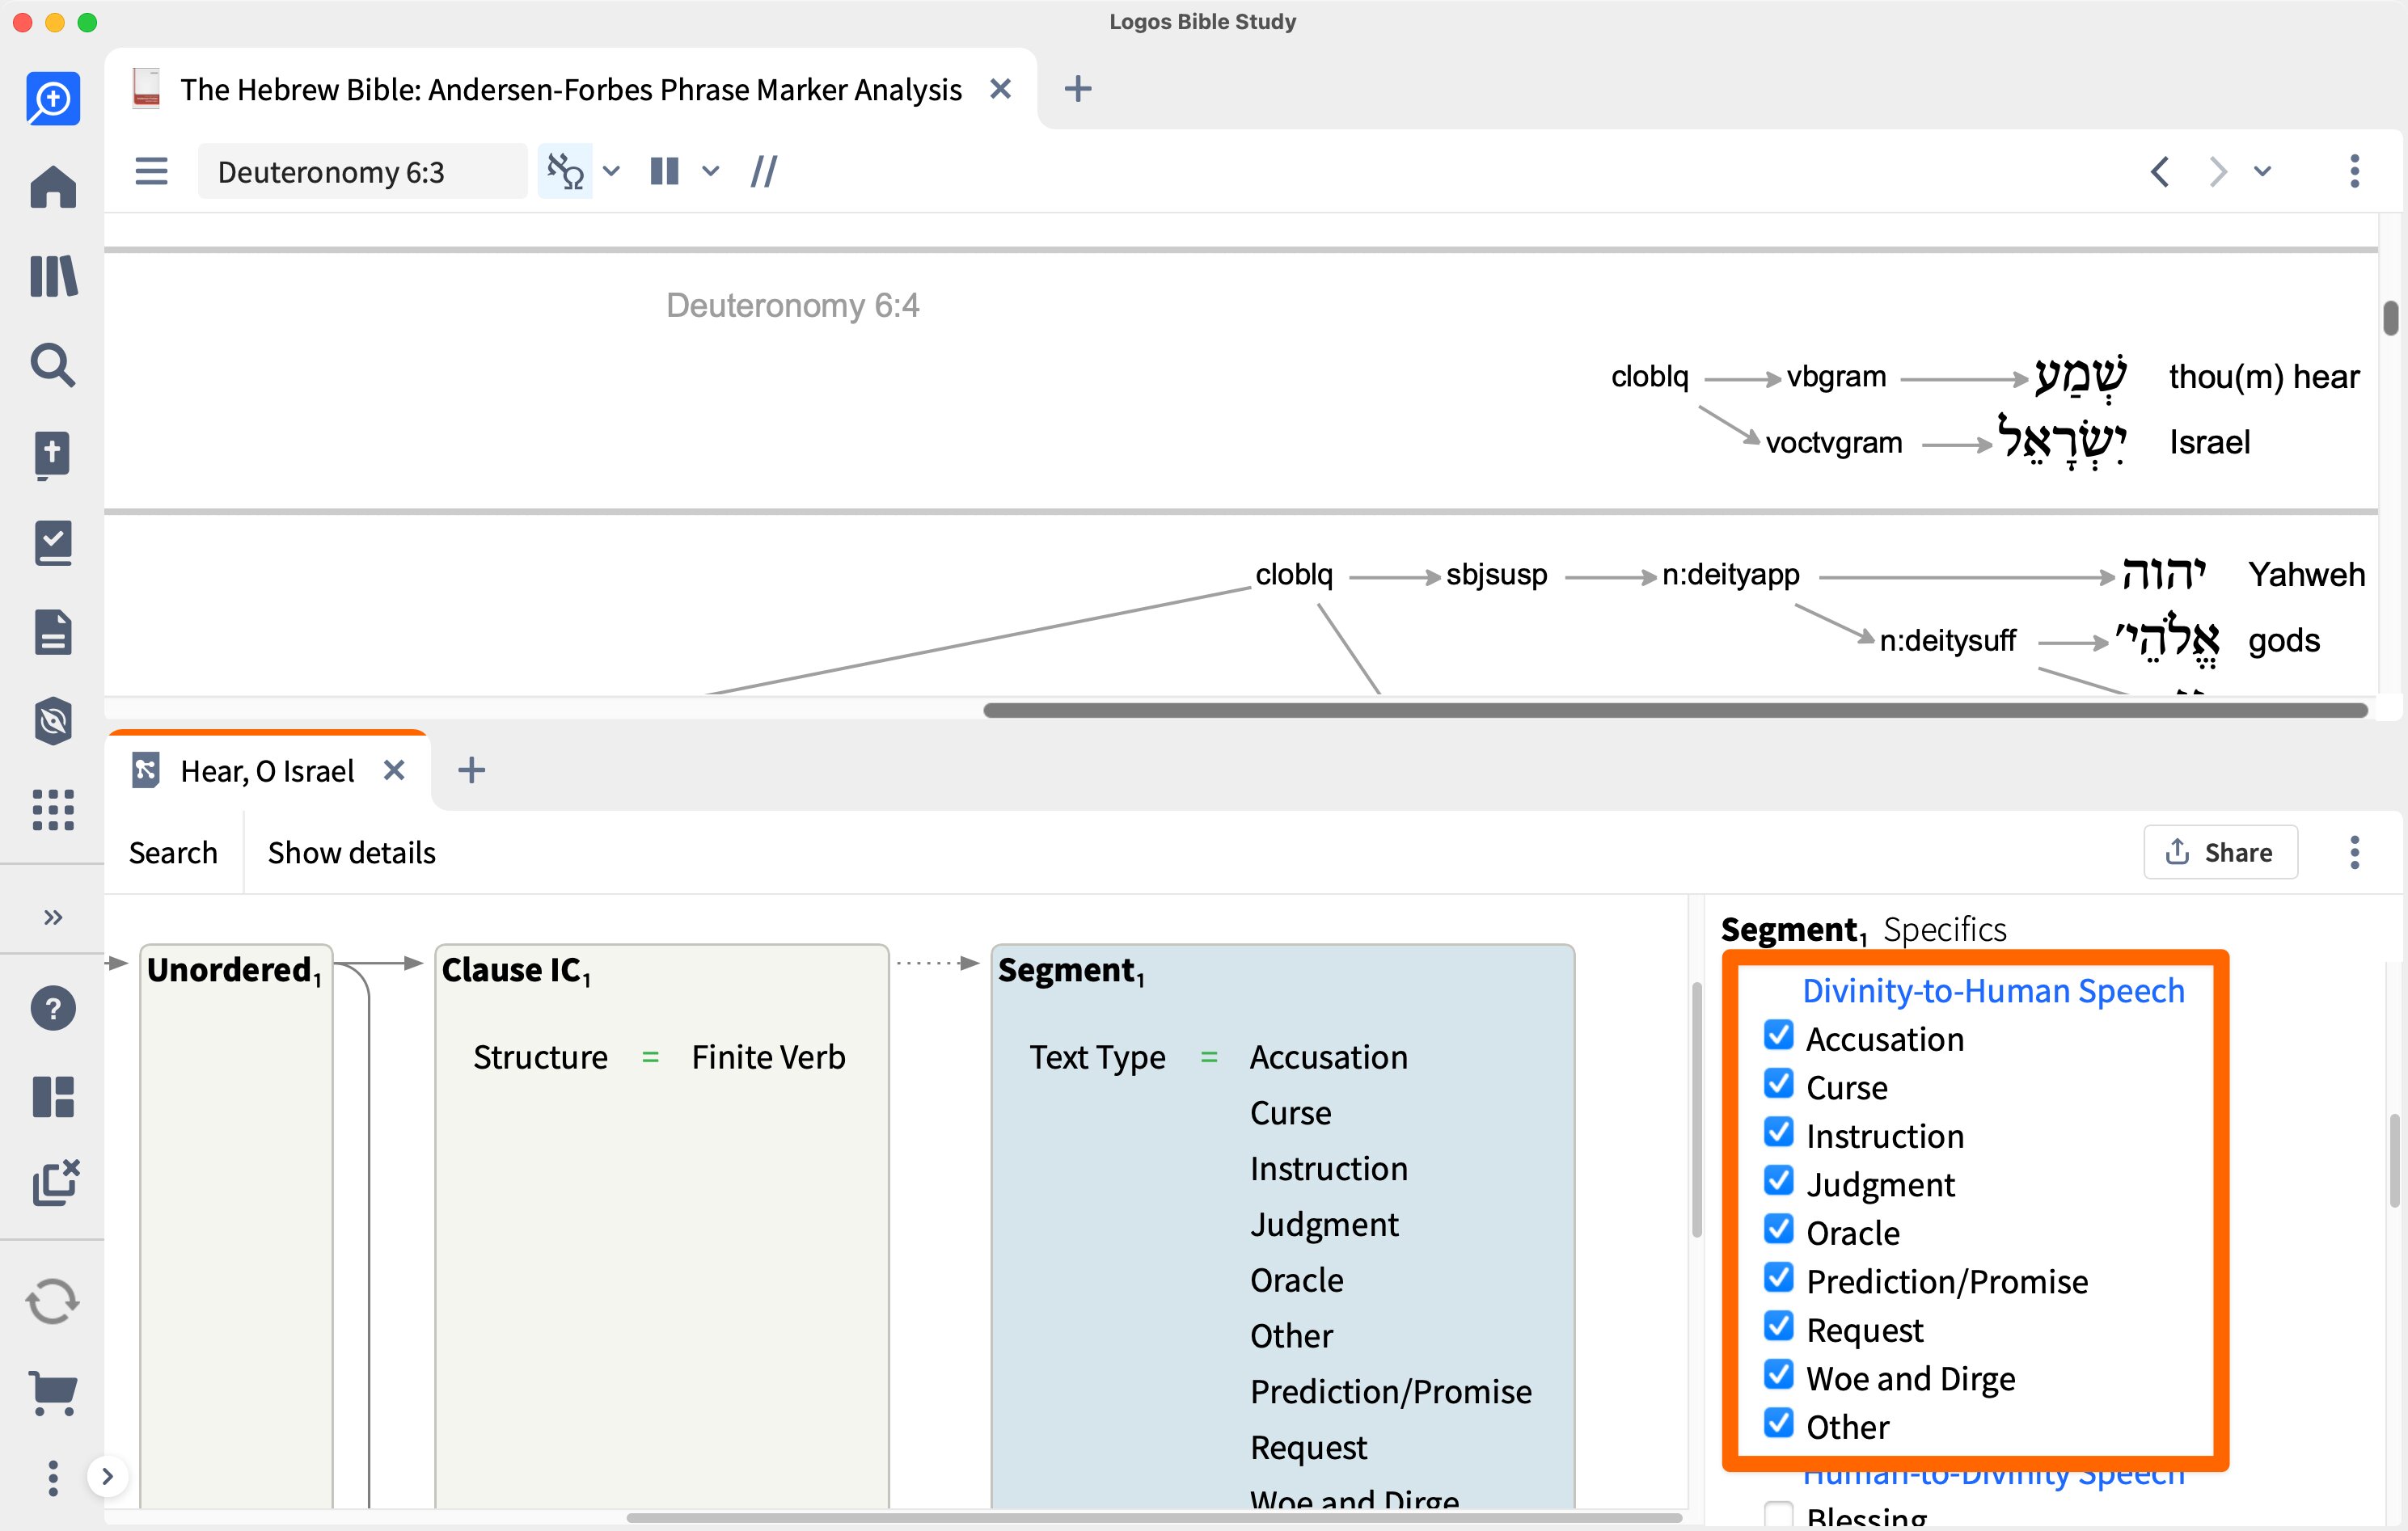Uncheck the Prediction/Promise checkbox

(1778, 1277)
